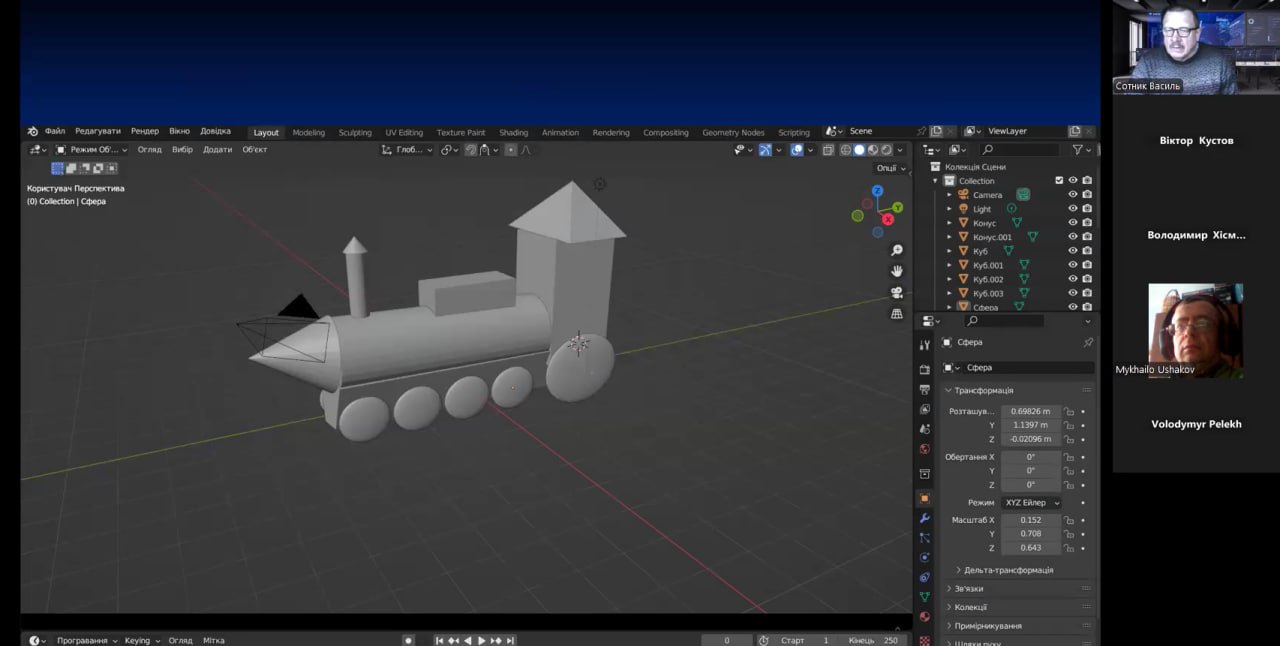This screenshot has width=1280, height=646.
Task: Open the XYZ Ейлер rotation mode dropdown
Action: [x=1030, y=503]
